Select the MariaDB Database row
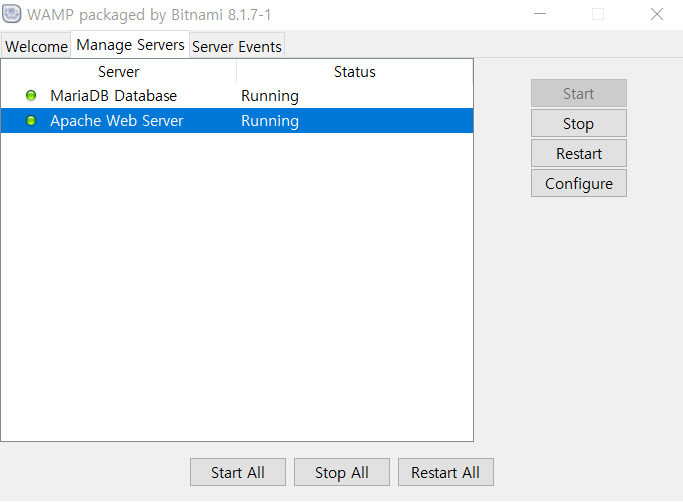The width and height of the screenshot is (683, 502). 237,95
